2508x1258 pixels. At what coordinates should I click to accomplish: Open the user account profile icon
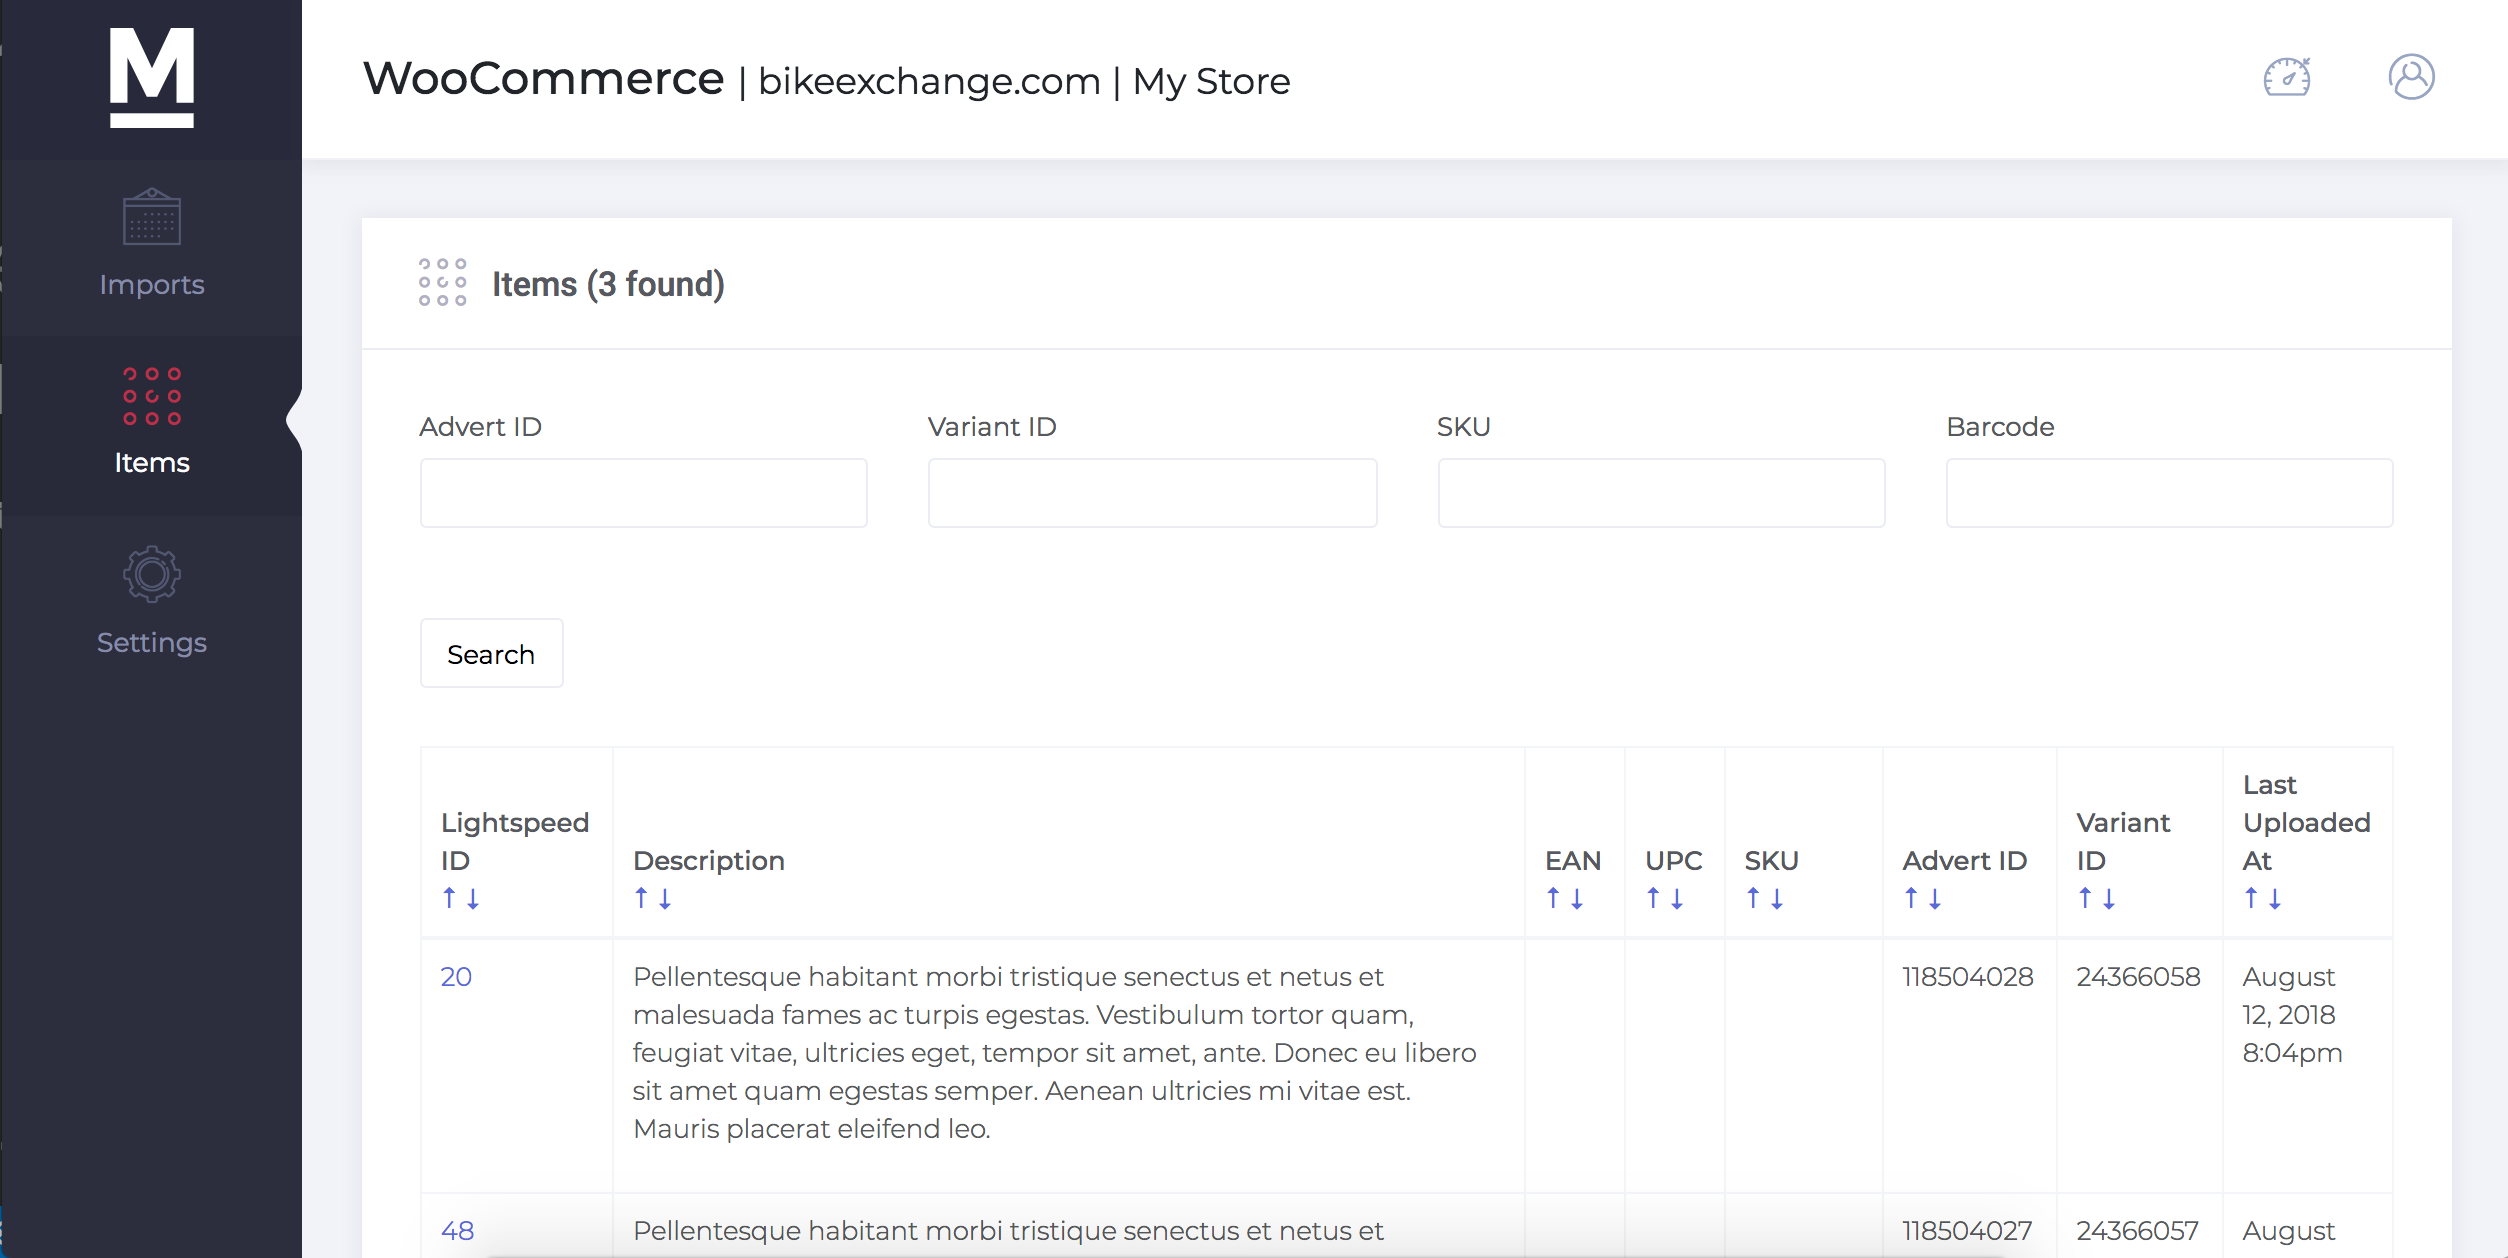click(x=2411, y=77)
